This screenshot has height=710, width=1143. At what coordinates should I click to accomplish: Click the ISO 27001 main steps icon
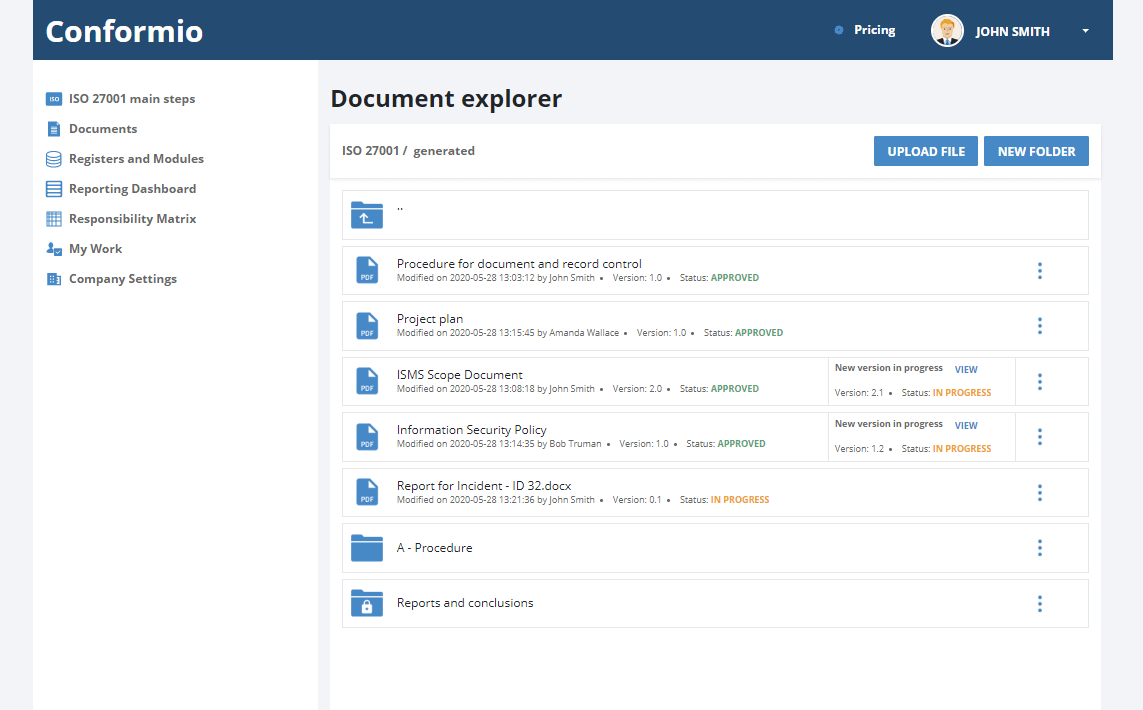[54, 99]
